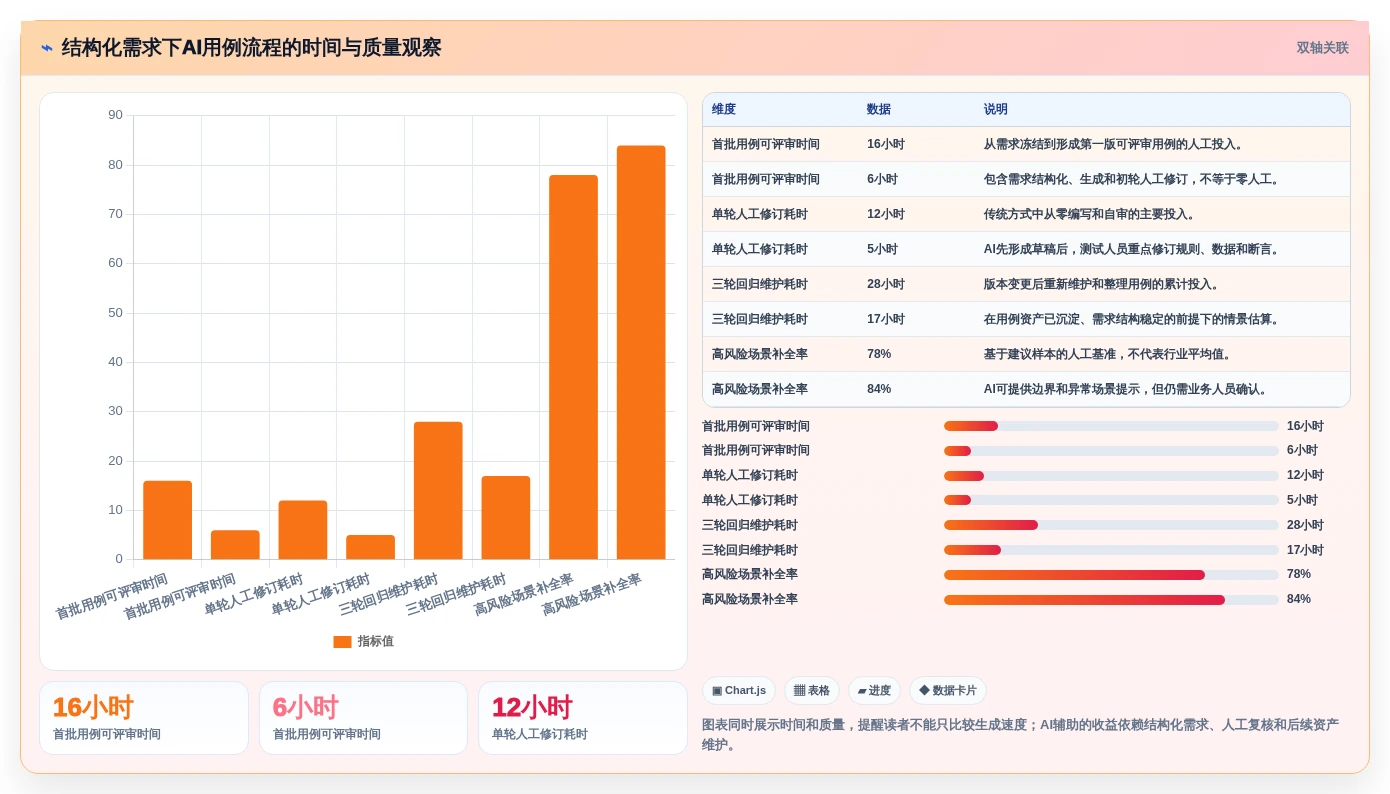Click the shortest chart bar with value 5
The image size is (1390, 794).
click(370, 547)
